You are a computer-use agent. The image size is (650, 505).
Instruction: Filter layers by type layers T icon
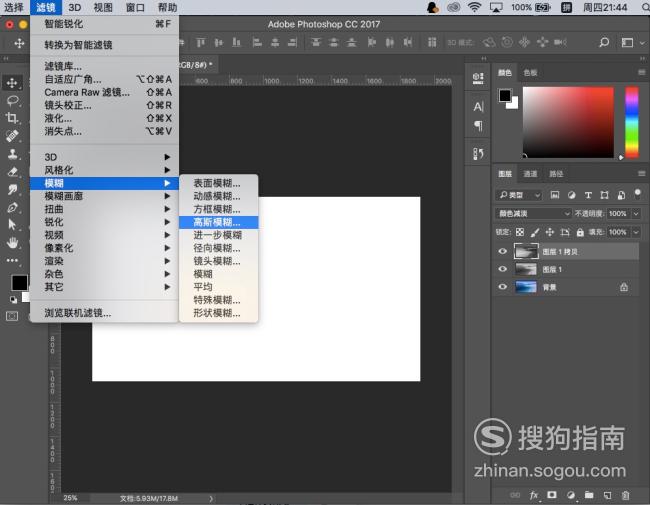[x=588, y=195]
